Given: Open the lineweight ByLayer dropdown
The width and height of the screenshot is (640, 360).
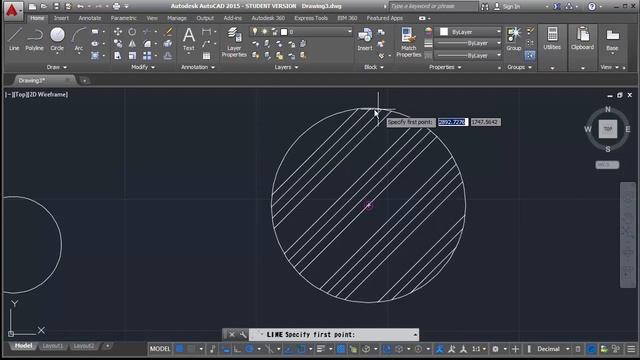Looking at the screenshot, I should click(468, 43).
